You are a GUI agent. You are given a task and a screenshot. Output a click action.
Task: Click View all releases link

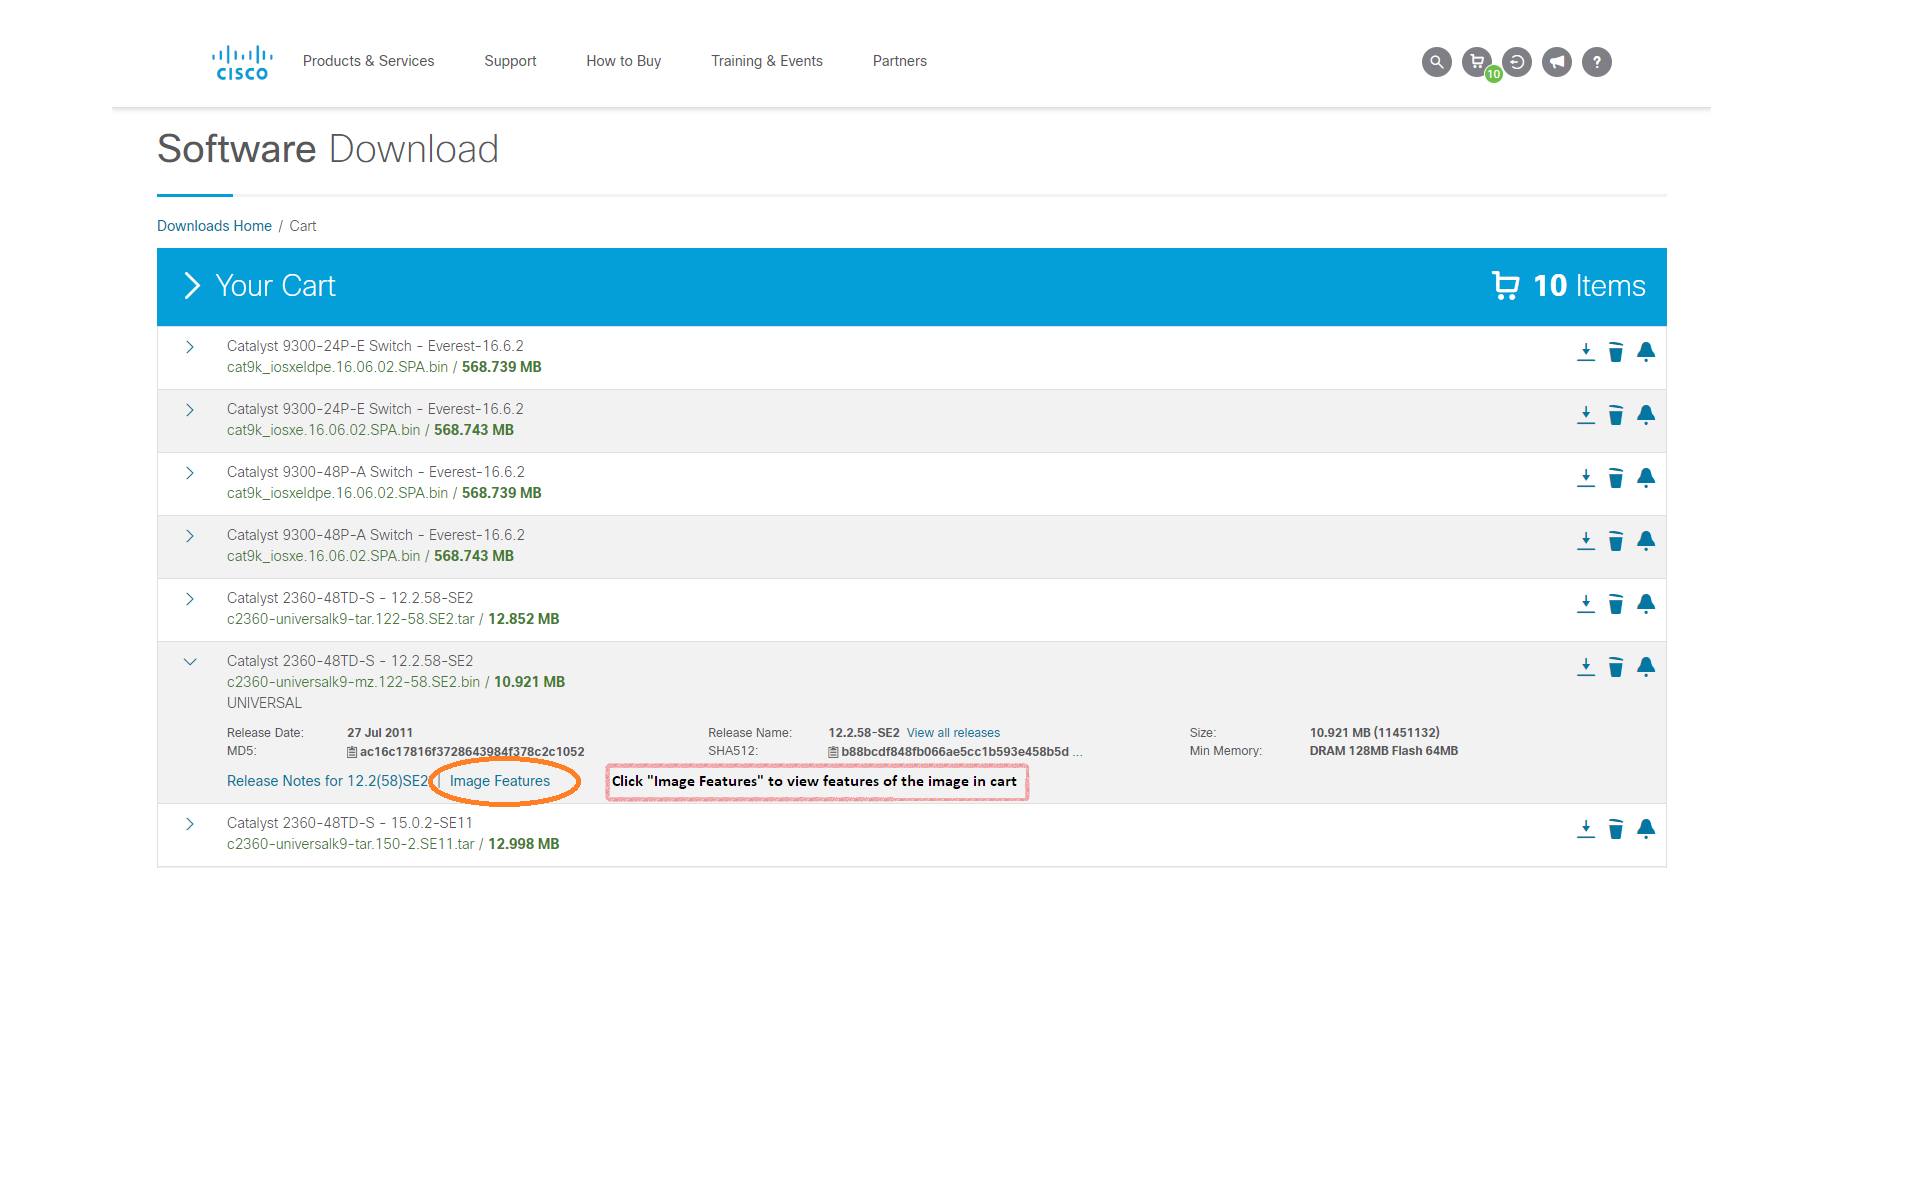[953, 733]
